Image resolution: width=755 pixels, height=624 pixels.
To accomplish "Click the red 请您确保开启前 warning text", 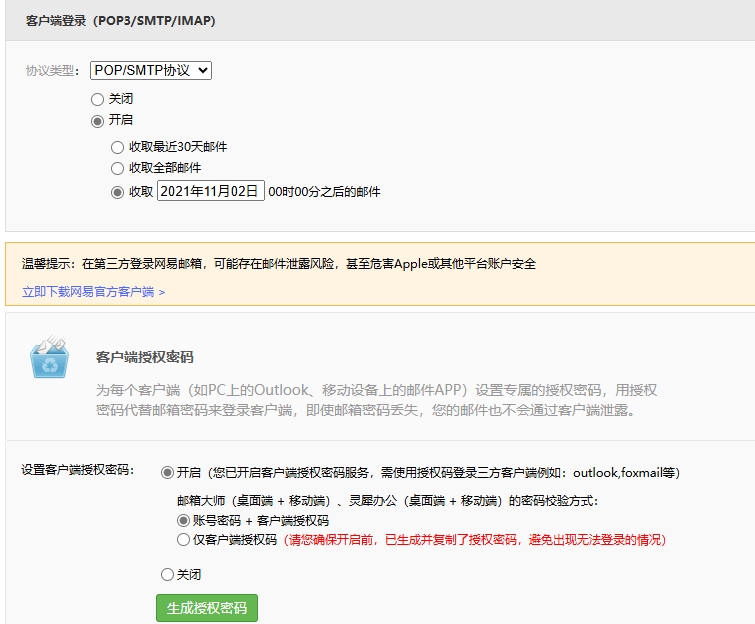I will click(x=475, y=540).
